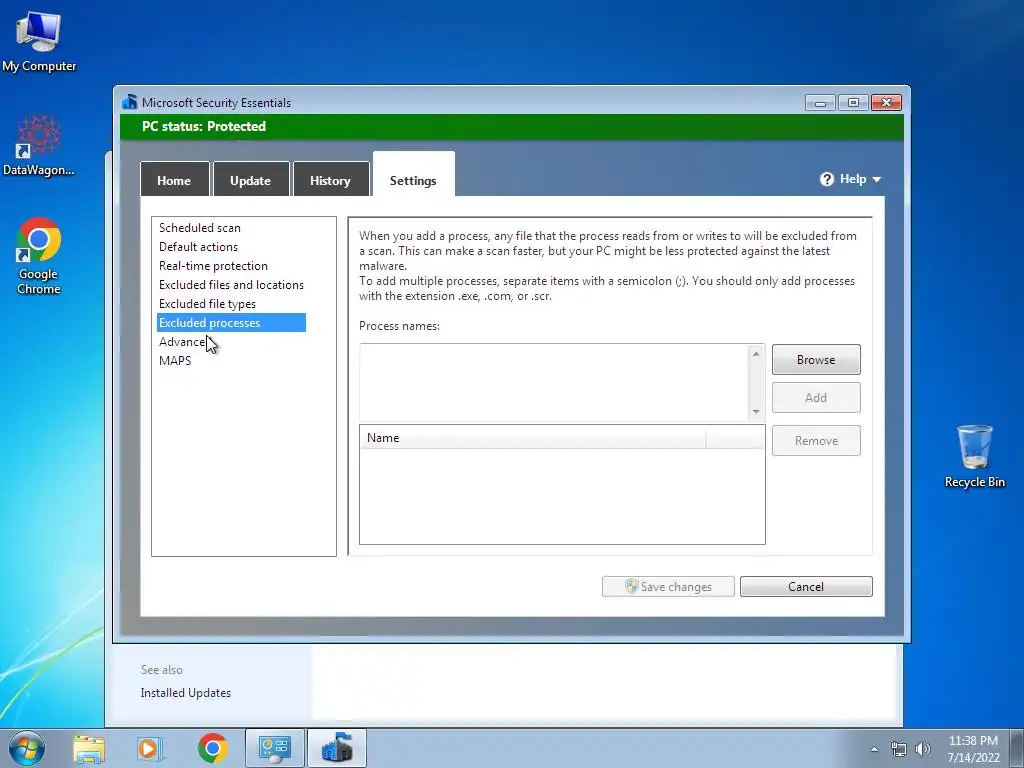Select Excluded file types

[x=207, y=304]
